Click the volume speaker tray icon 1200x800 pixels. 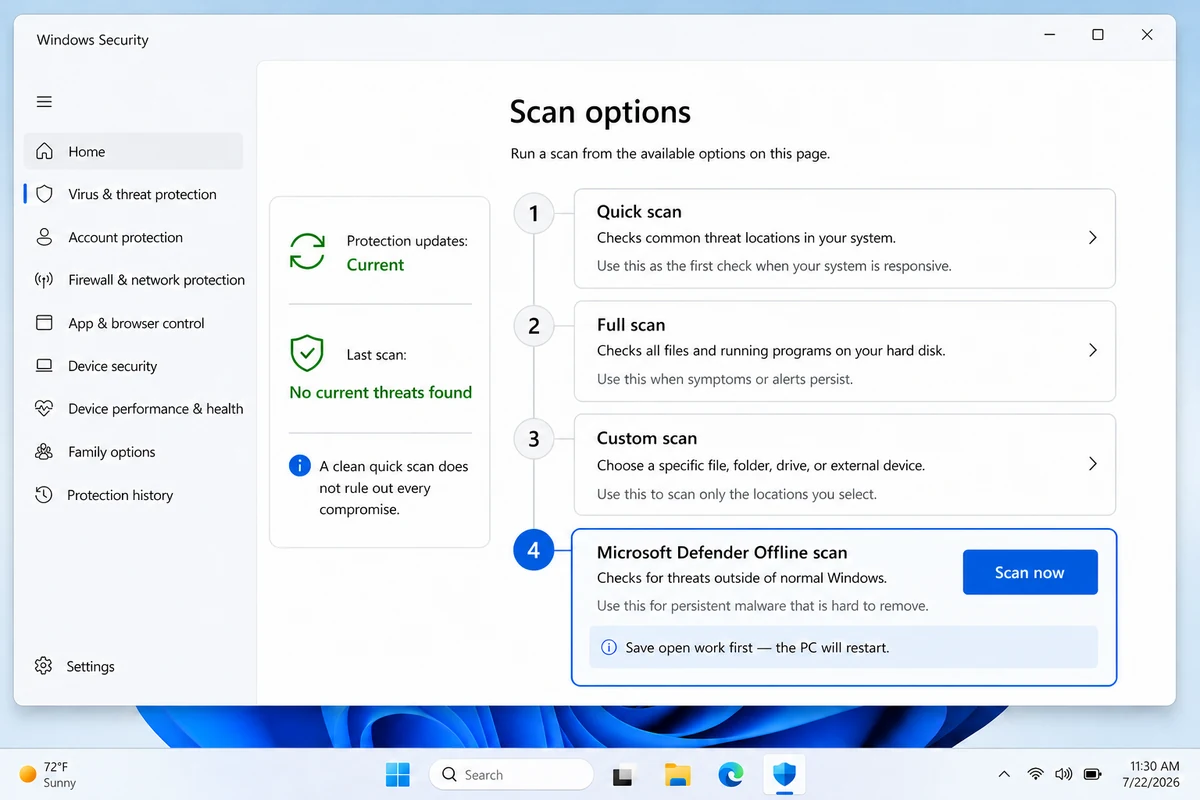pyautogui.click(x=1064, y=774)
